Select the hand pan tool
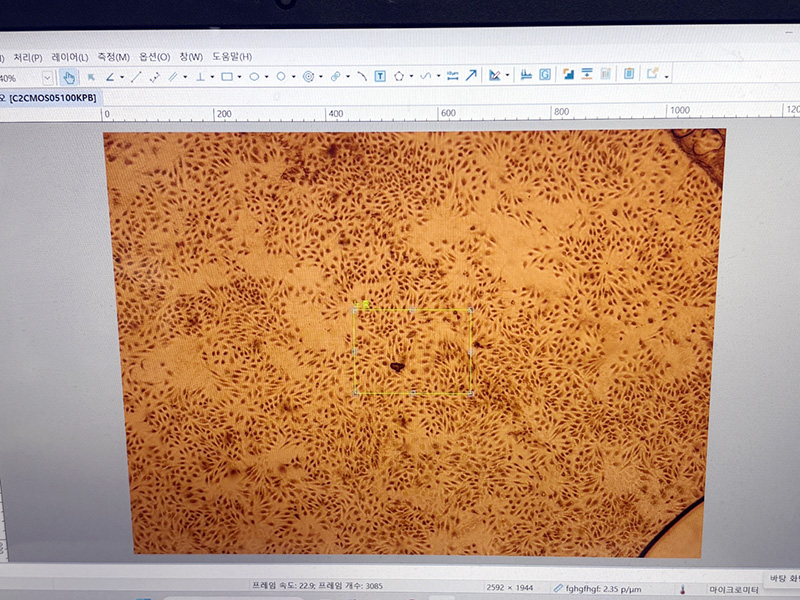Screen dimensions: 800x600 point(69,77)
